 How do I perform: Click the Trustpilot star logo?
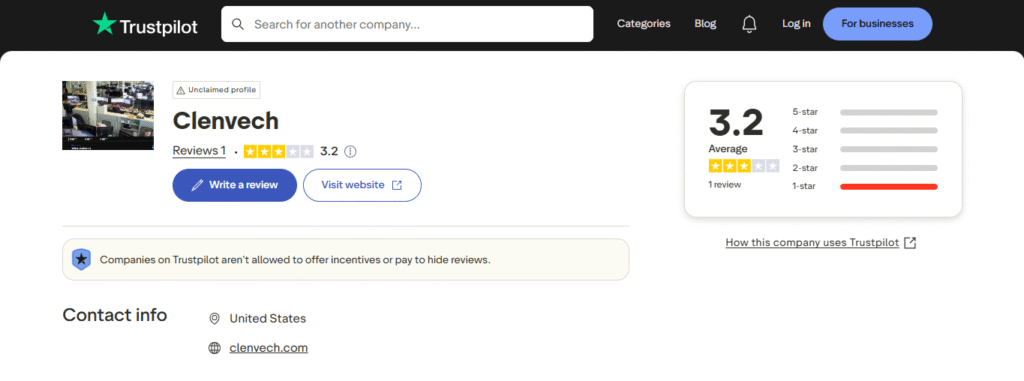(104, 24)
